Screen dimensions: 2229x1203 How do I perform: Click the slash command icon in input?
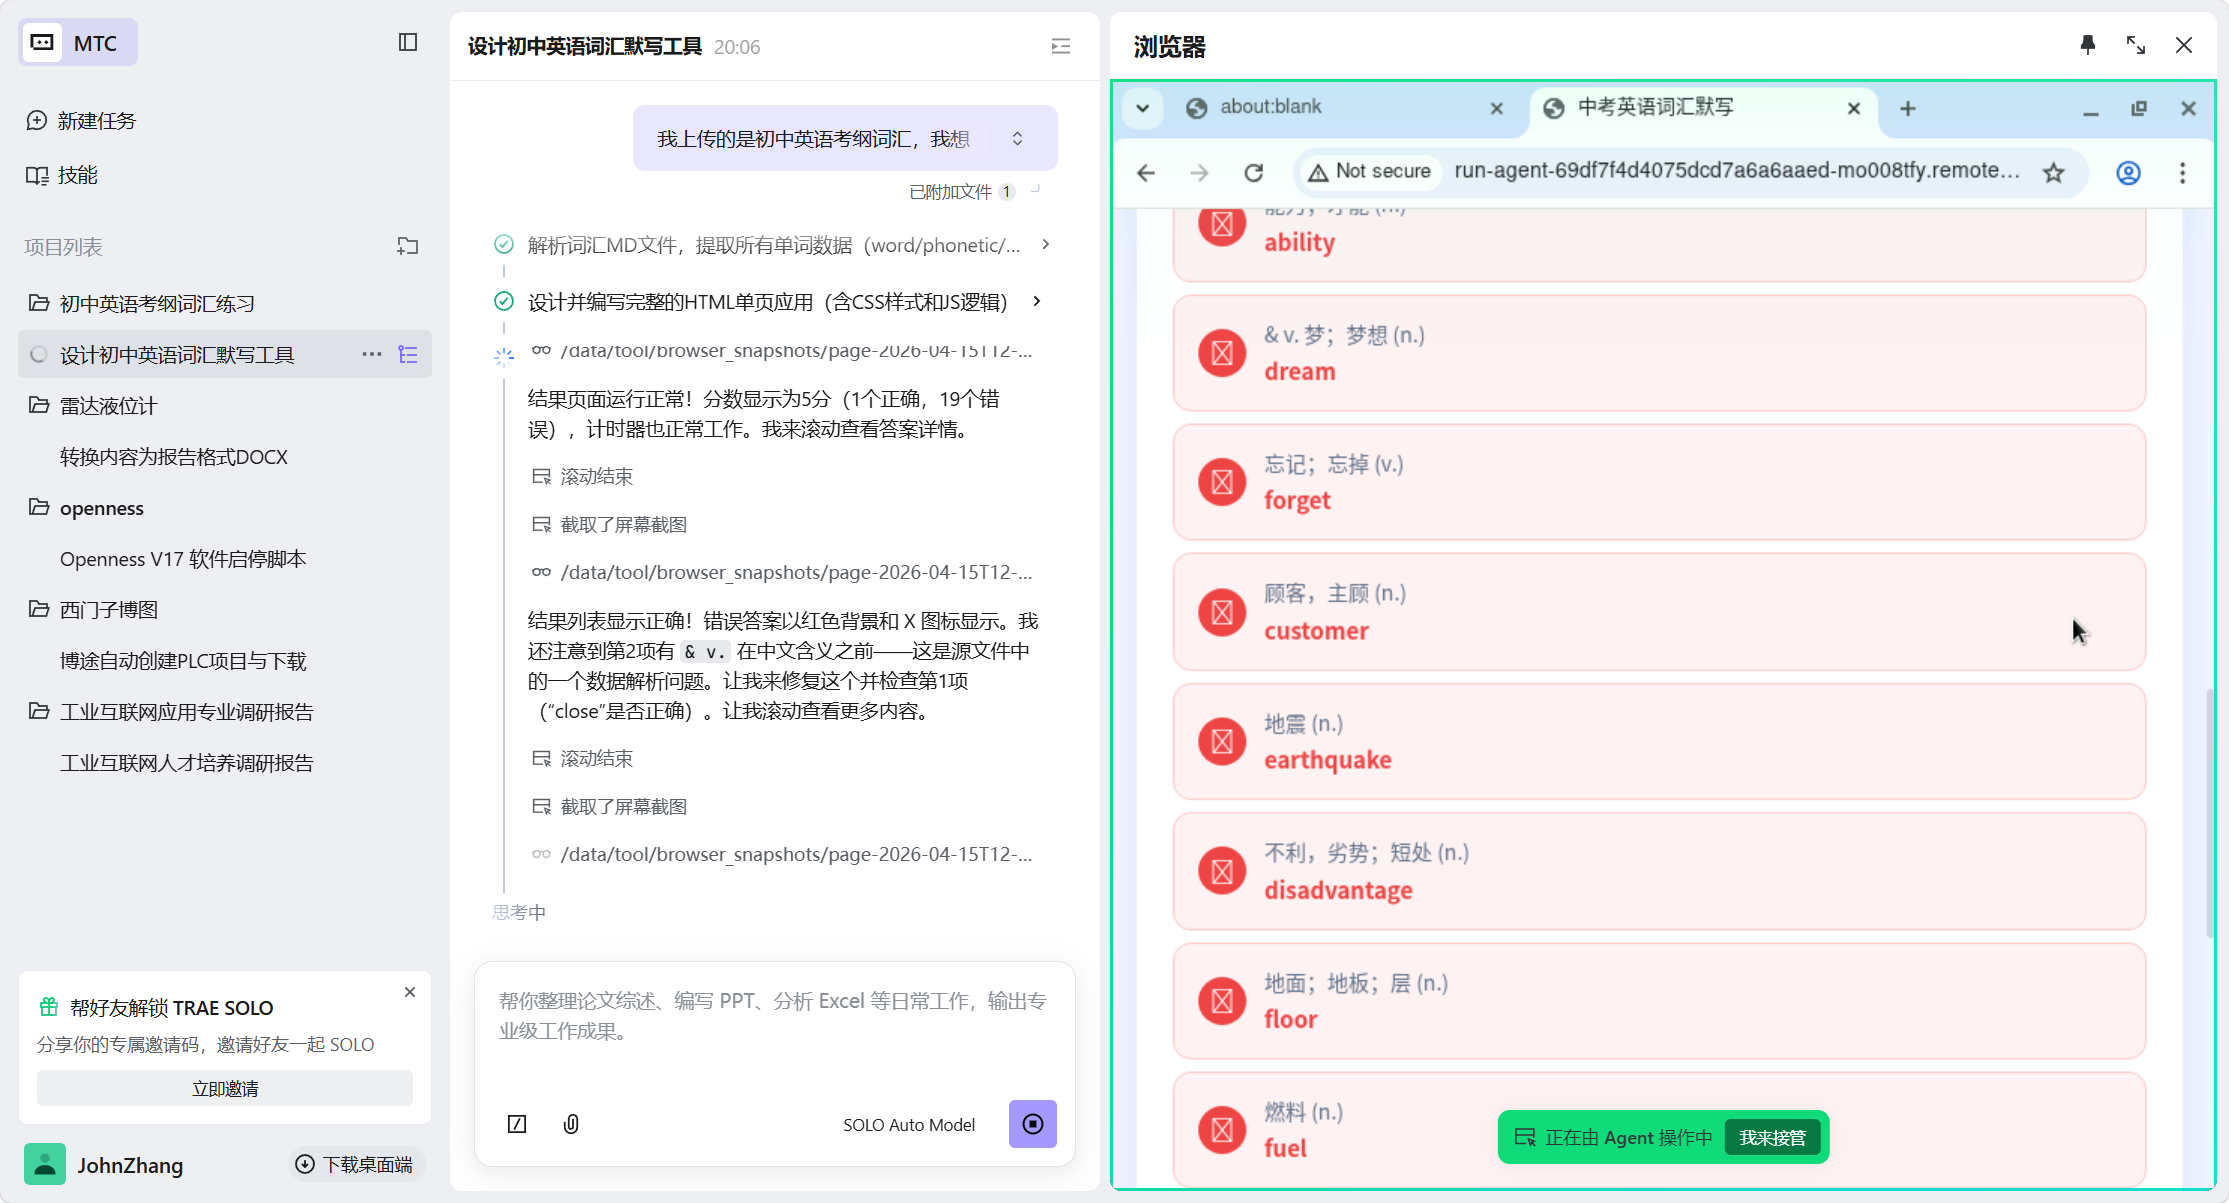click(x=517, y=1124)
